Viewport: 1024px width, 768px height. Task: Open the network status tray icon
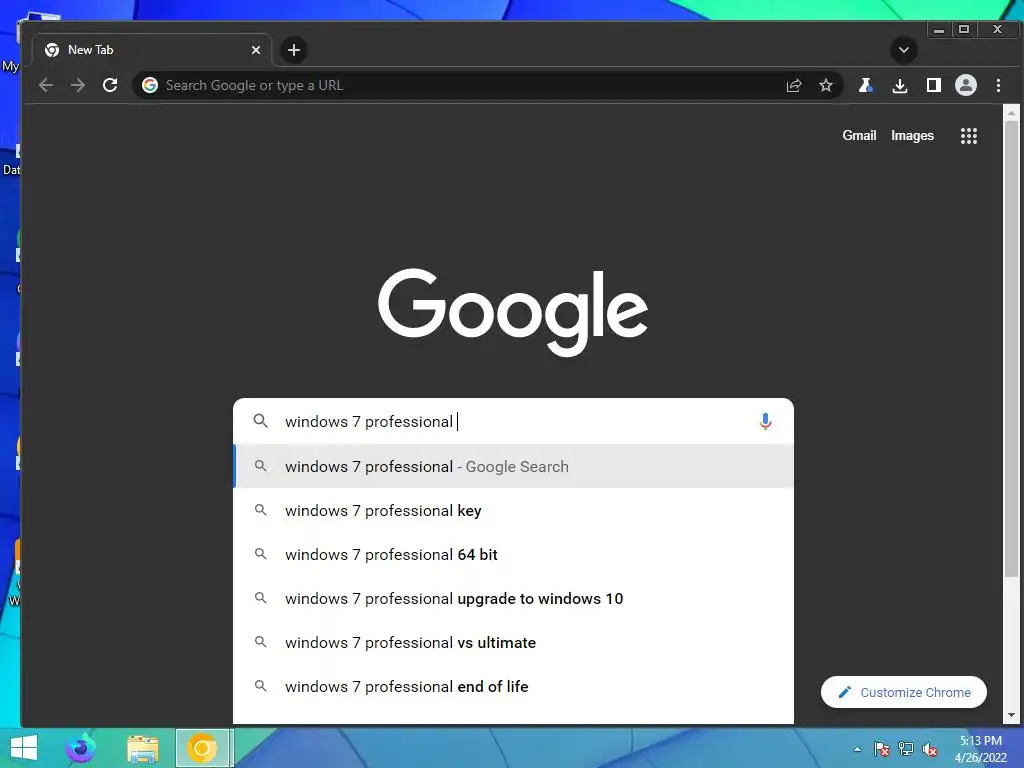906,749
